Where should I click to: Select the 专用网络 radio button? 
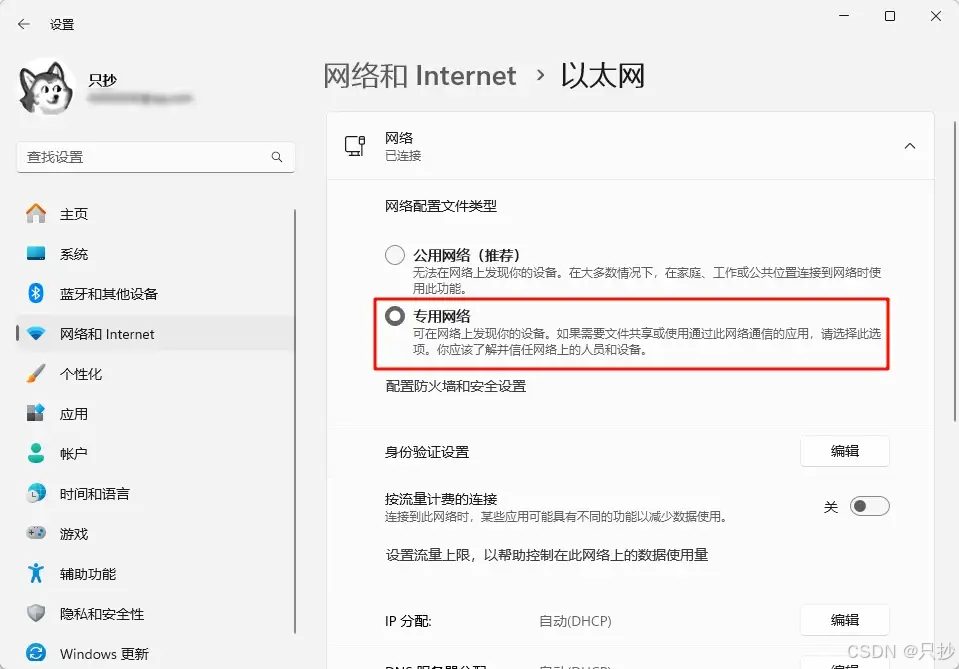coord(394,316)
